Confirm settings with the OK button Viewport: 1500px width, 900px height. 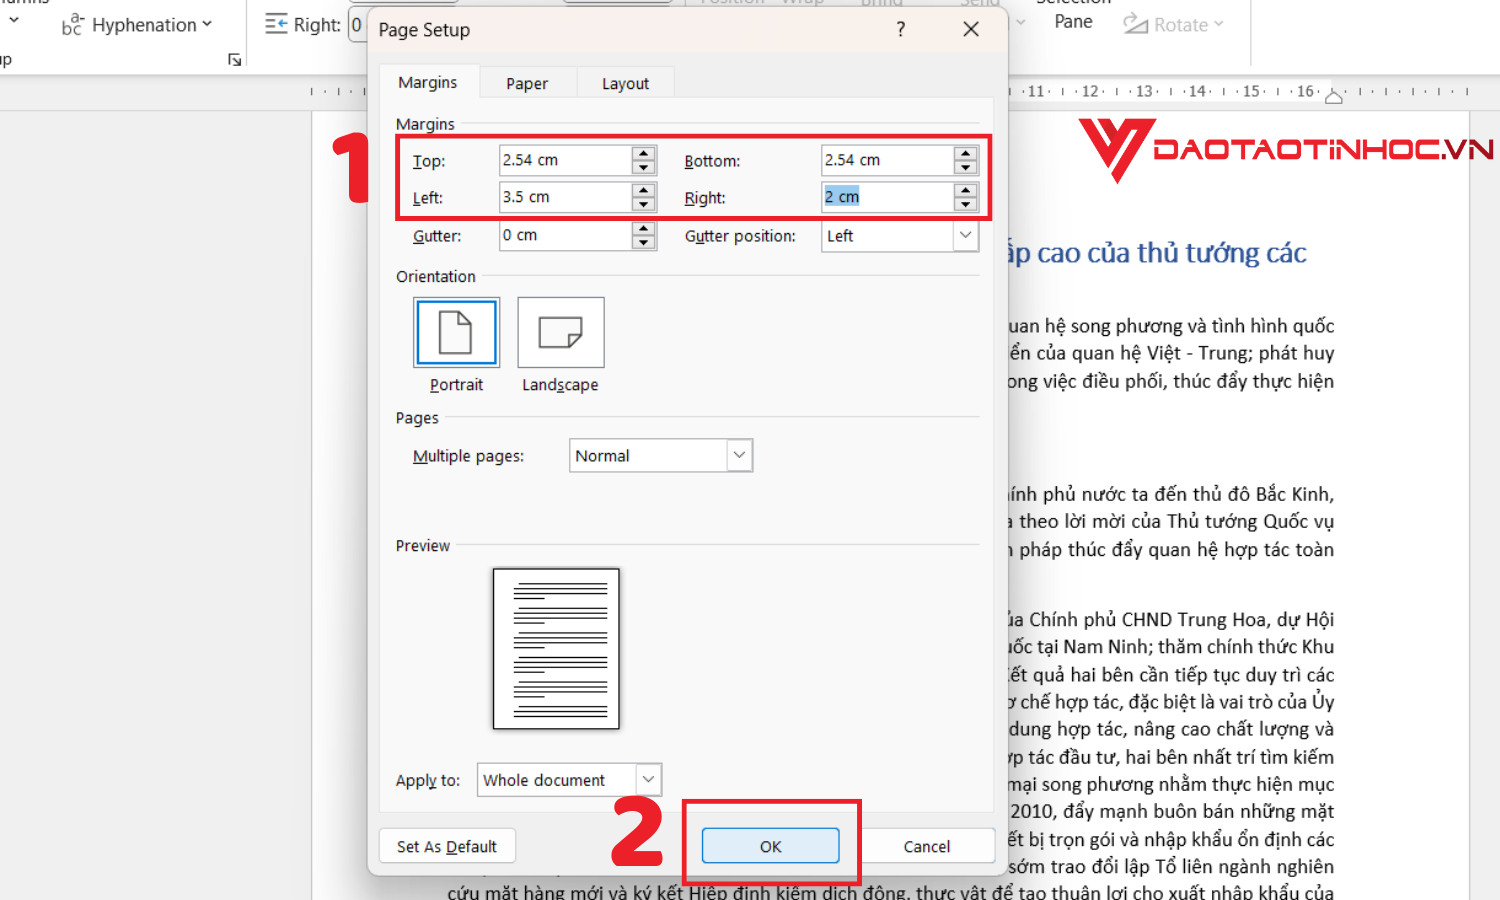(x=770, y=846)
